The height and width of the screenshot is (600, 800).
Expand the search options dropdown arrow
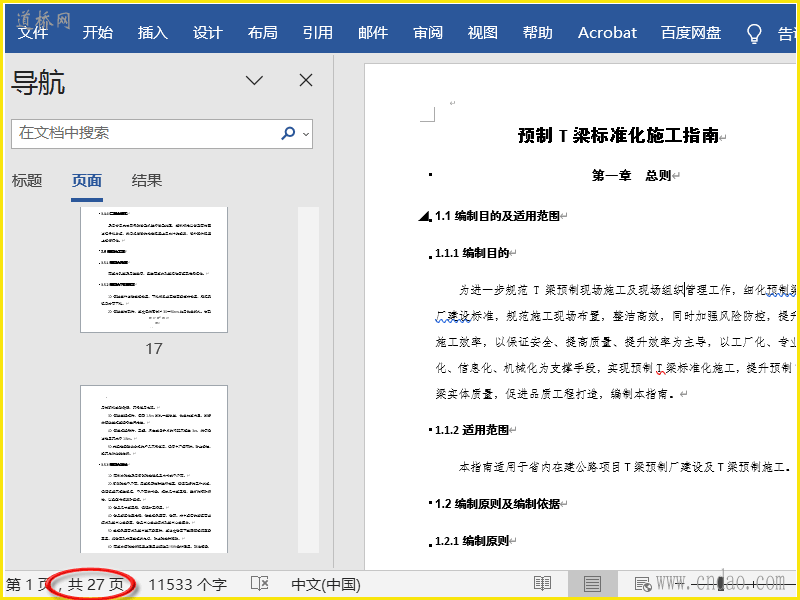tap(306, 134)
